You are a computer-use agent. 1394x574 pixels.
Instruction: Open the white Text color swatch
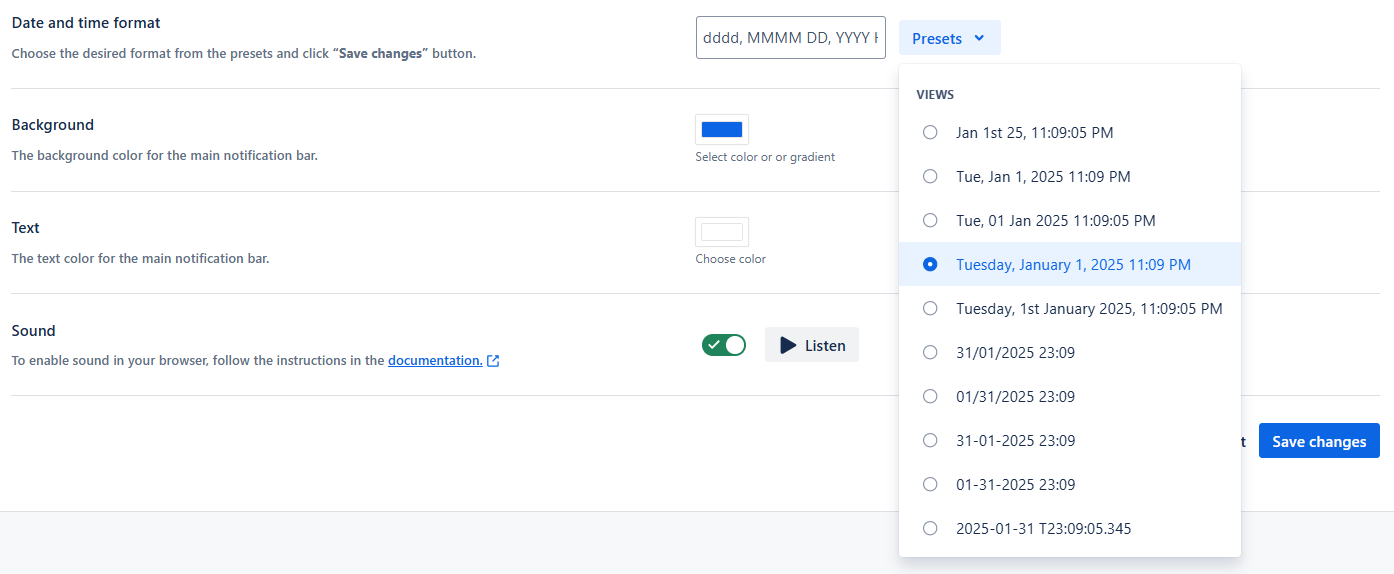click(722, 232)
